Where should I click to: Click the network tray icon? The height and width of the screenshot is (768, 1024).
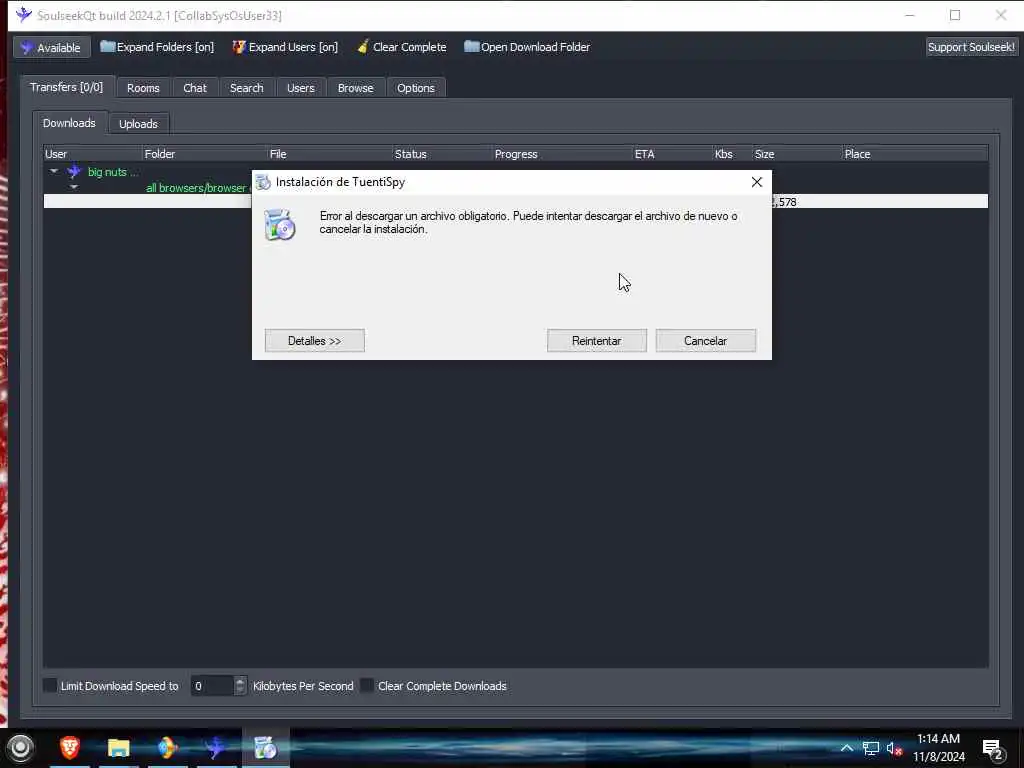click(x=871, y=748)
